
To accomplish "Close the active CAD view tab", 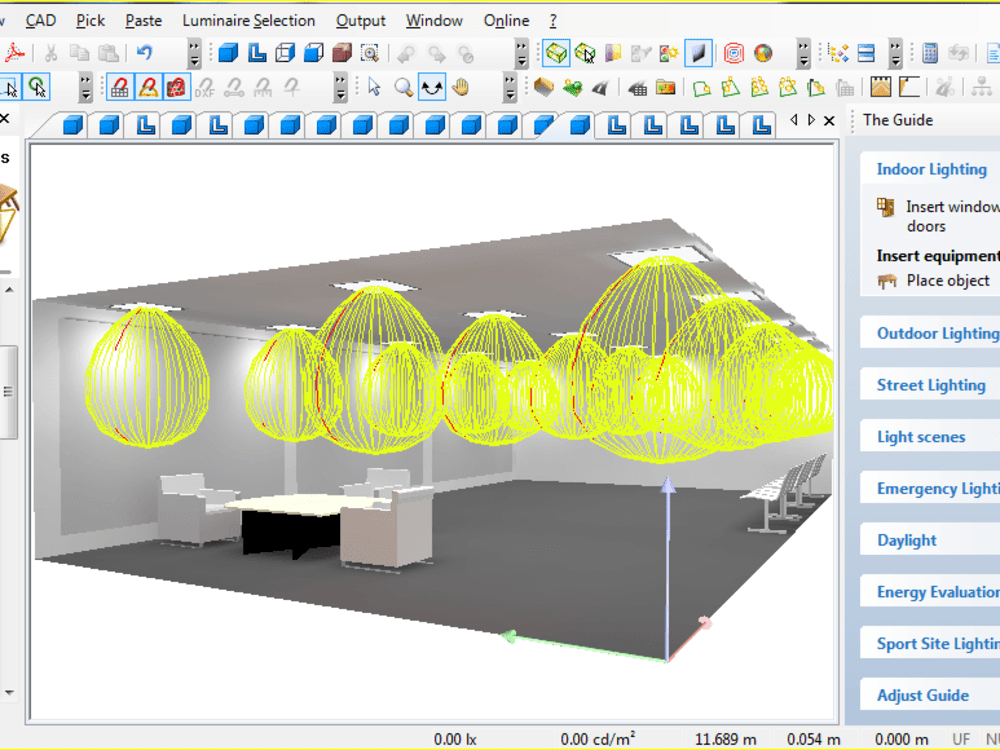I will click(829, 120).
